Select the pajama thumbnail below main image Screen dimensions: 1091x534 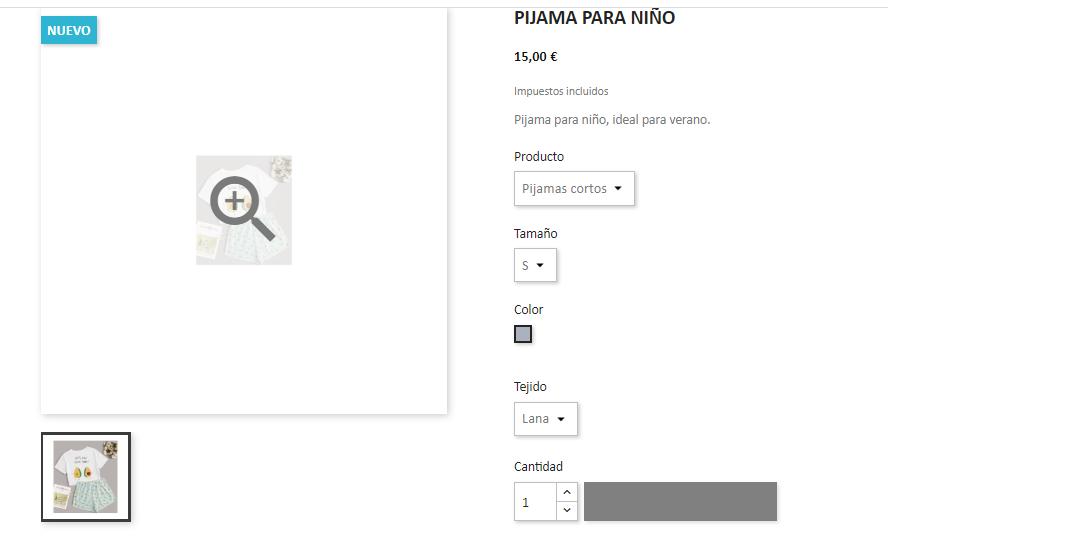point(86,477)
